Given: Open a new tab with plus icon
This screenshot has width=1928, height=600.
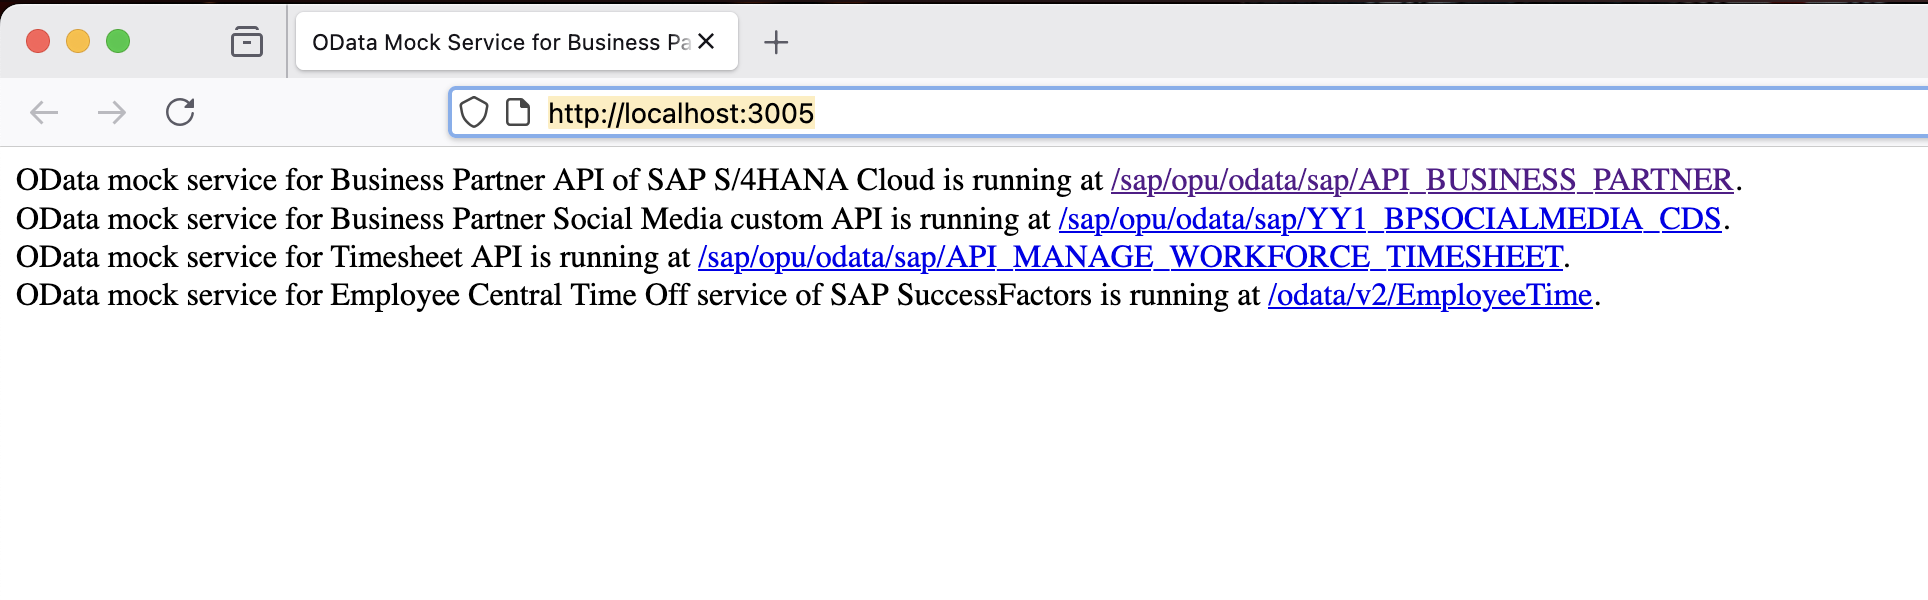Looking at the screenshot, I should [x=776, y=42].
